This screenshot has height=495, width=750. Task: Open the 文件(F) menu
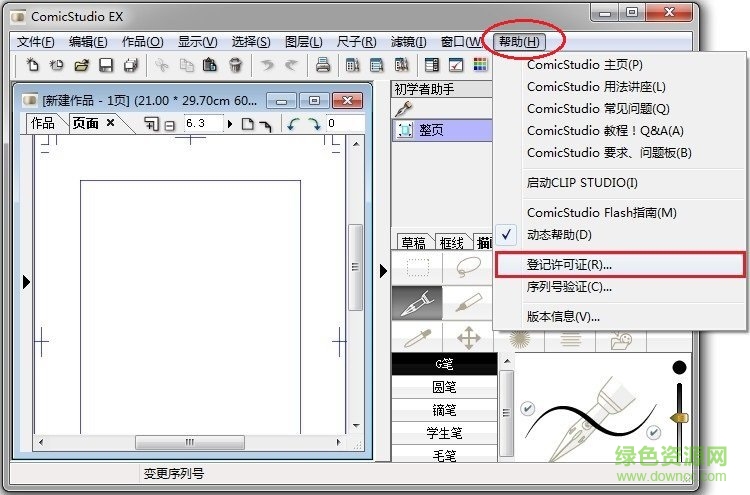35,42
